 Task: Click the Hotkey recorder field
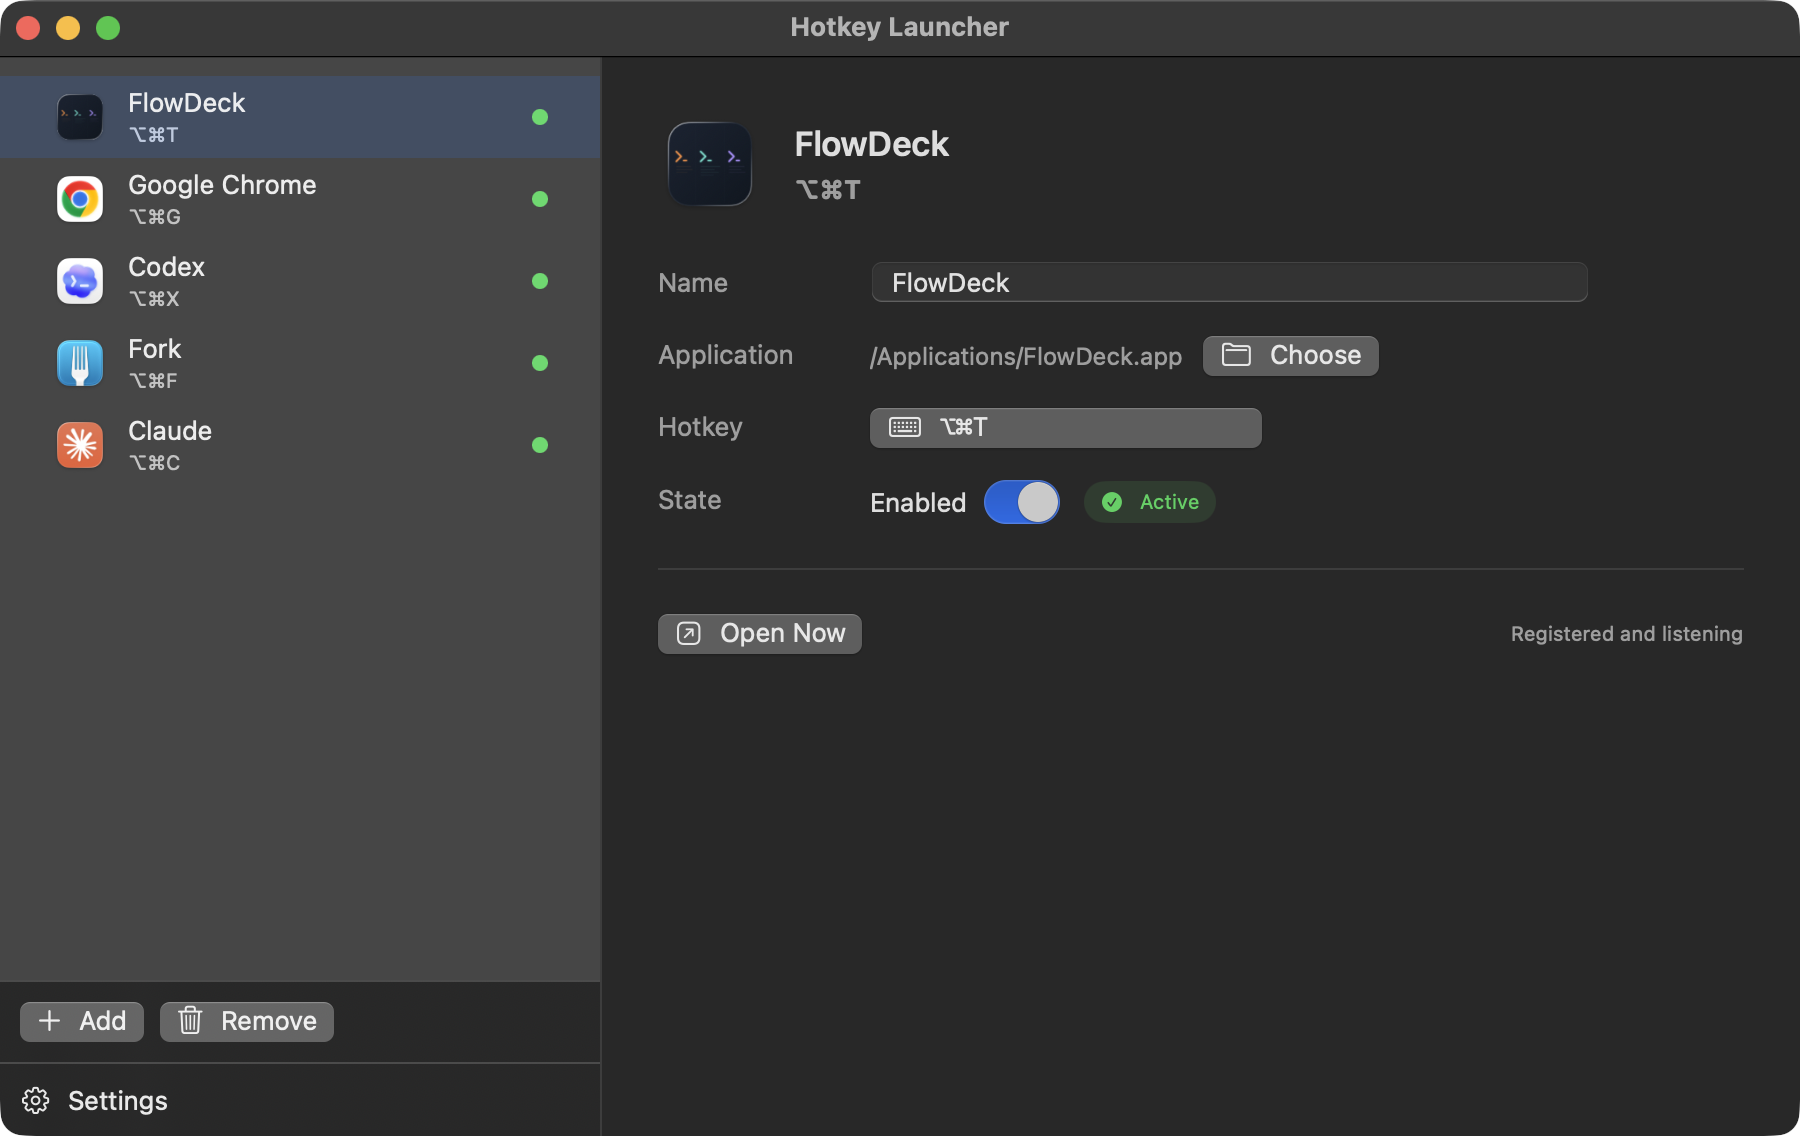(1066, 428)
